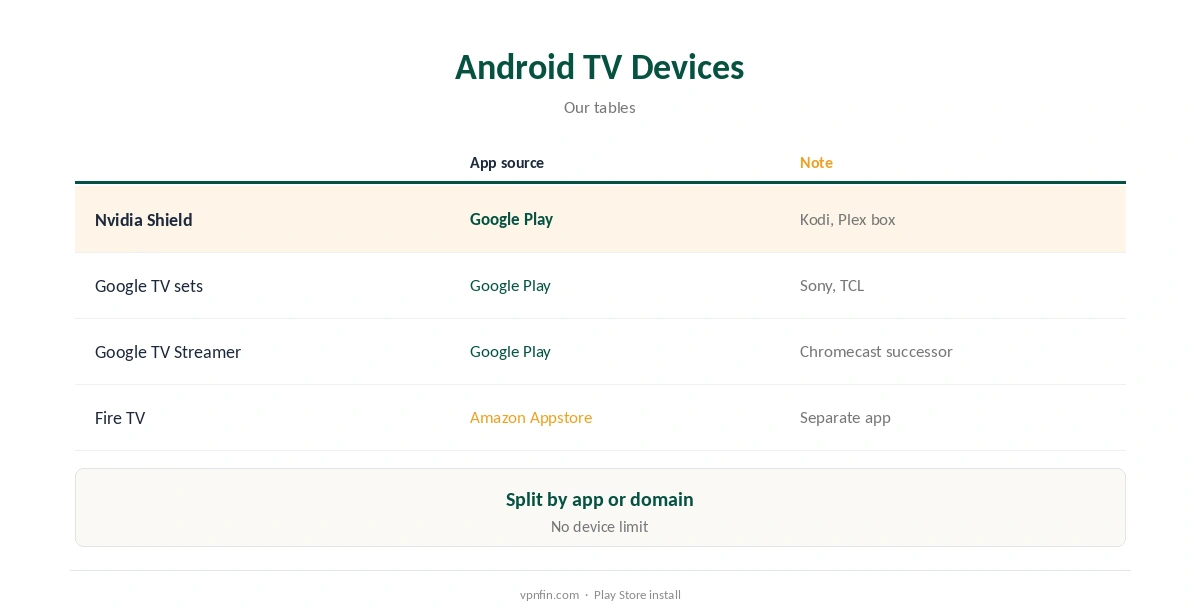This screenshot has height=614, width=1200.
Task: Select the "Google TV Streamer" row name
Action: click(x=168, y=352)
